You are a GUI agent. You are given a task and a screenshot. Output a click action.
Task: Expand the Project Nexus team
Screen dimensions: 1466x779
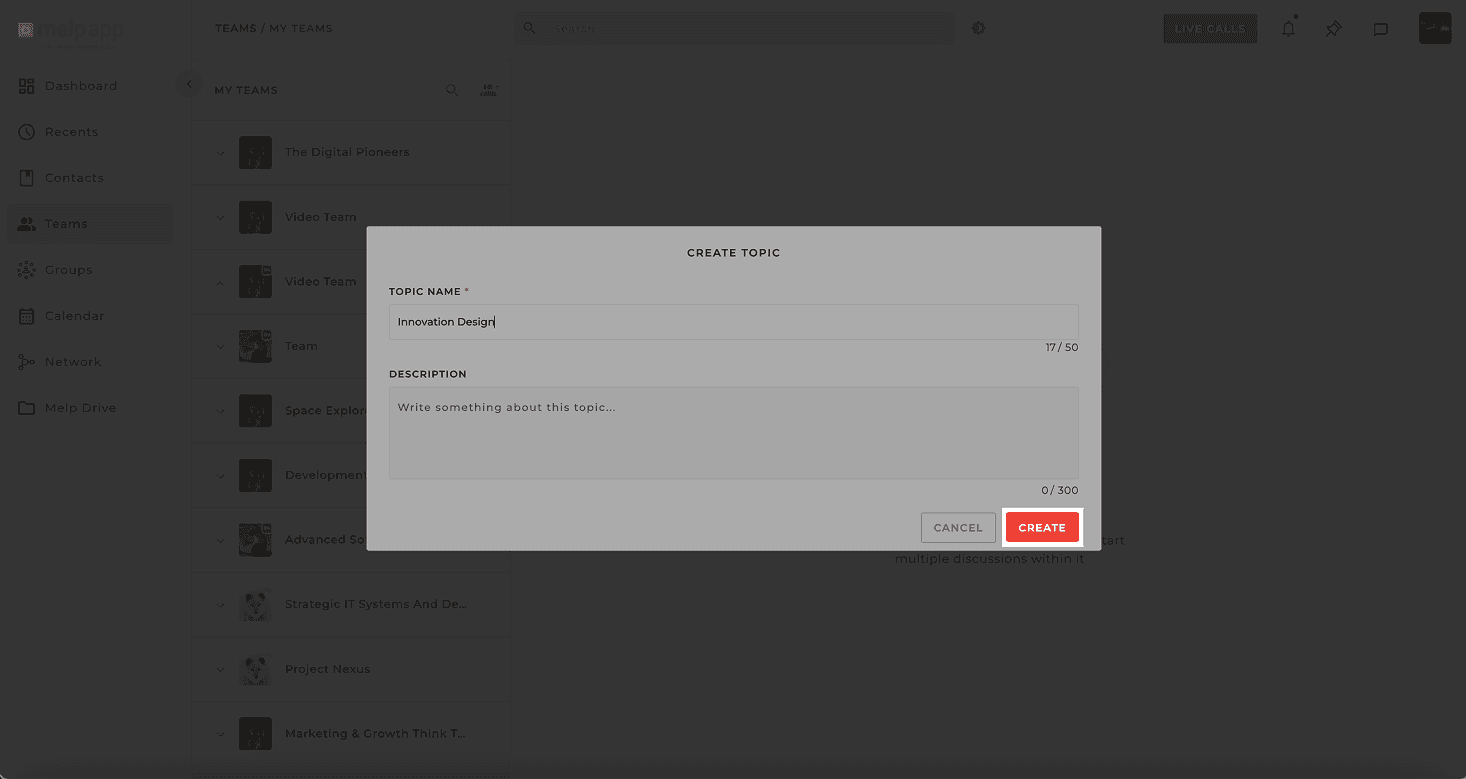(x=221, y=668)
